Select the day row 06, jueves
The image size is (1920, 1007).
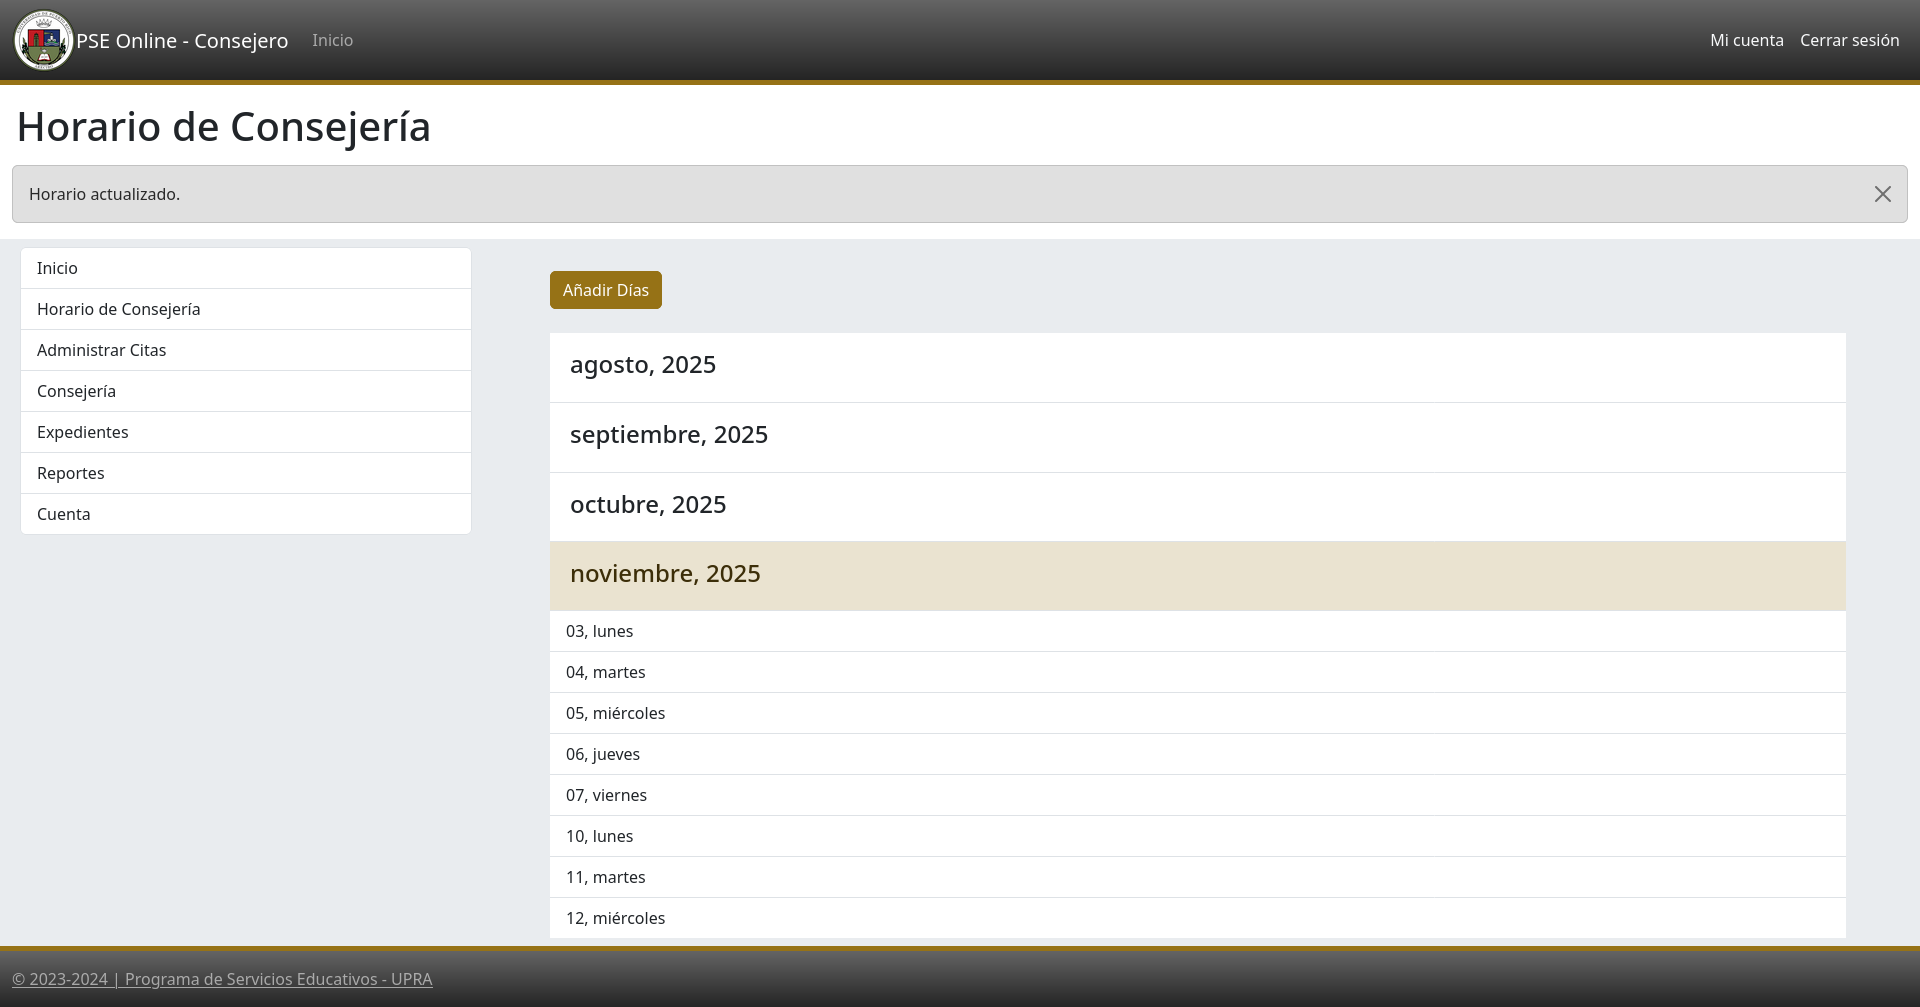pos(1197,754)
